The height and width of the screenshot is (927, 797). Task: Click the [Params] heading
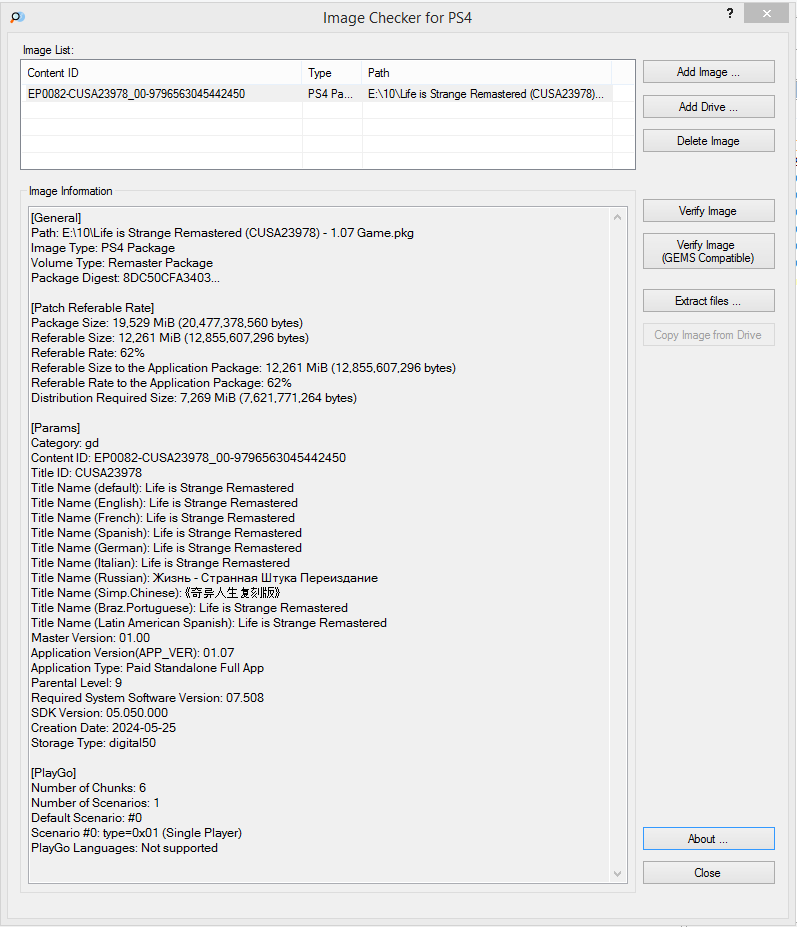[x=56, y=428]
